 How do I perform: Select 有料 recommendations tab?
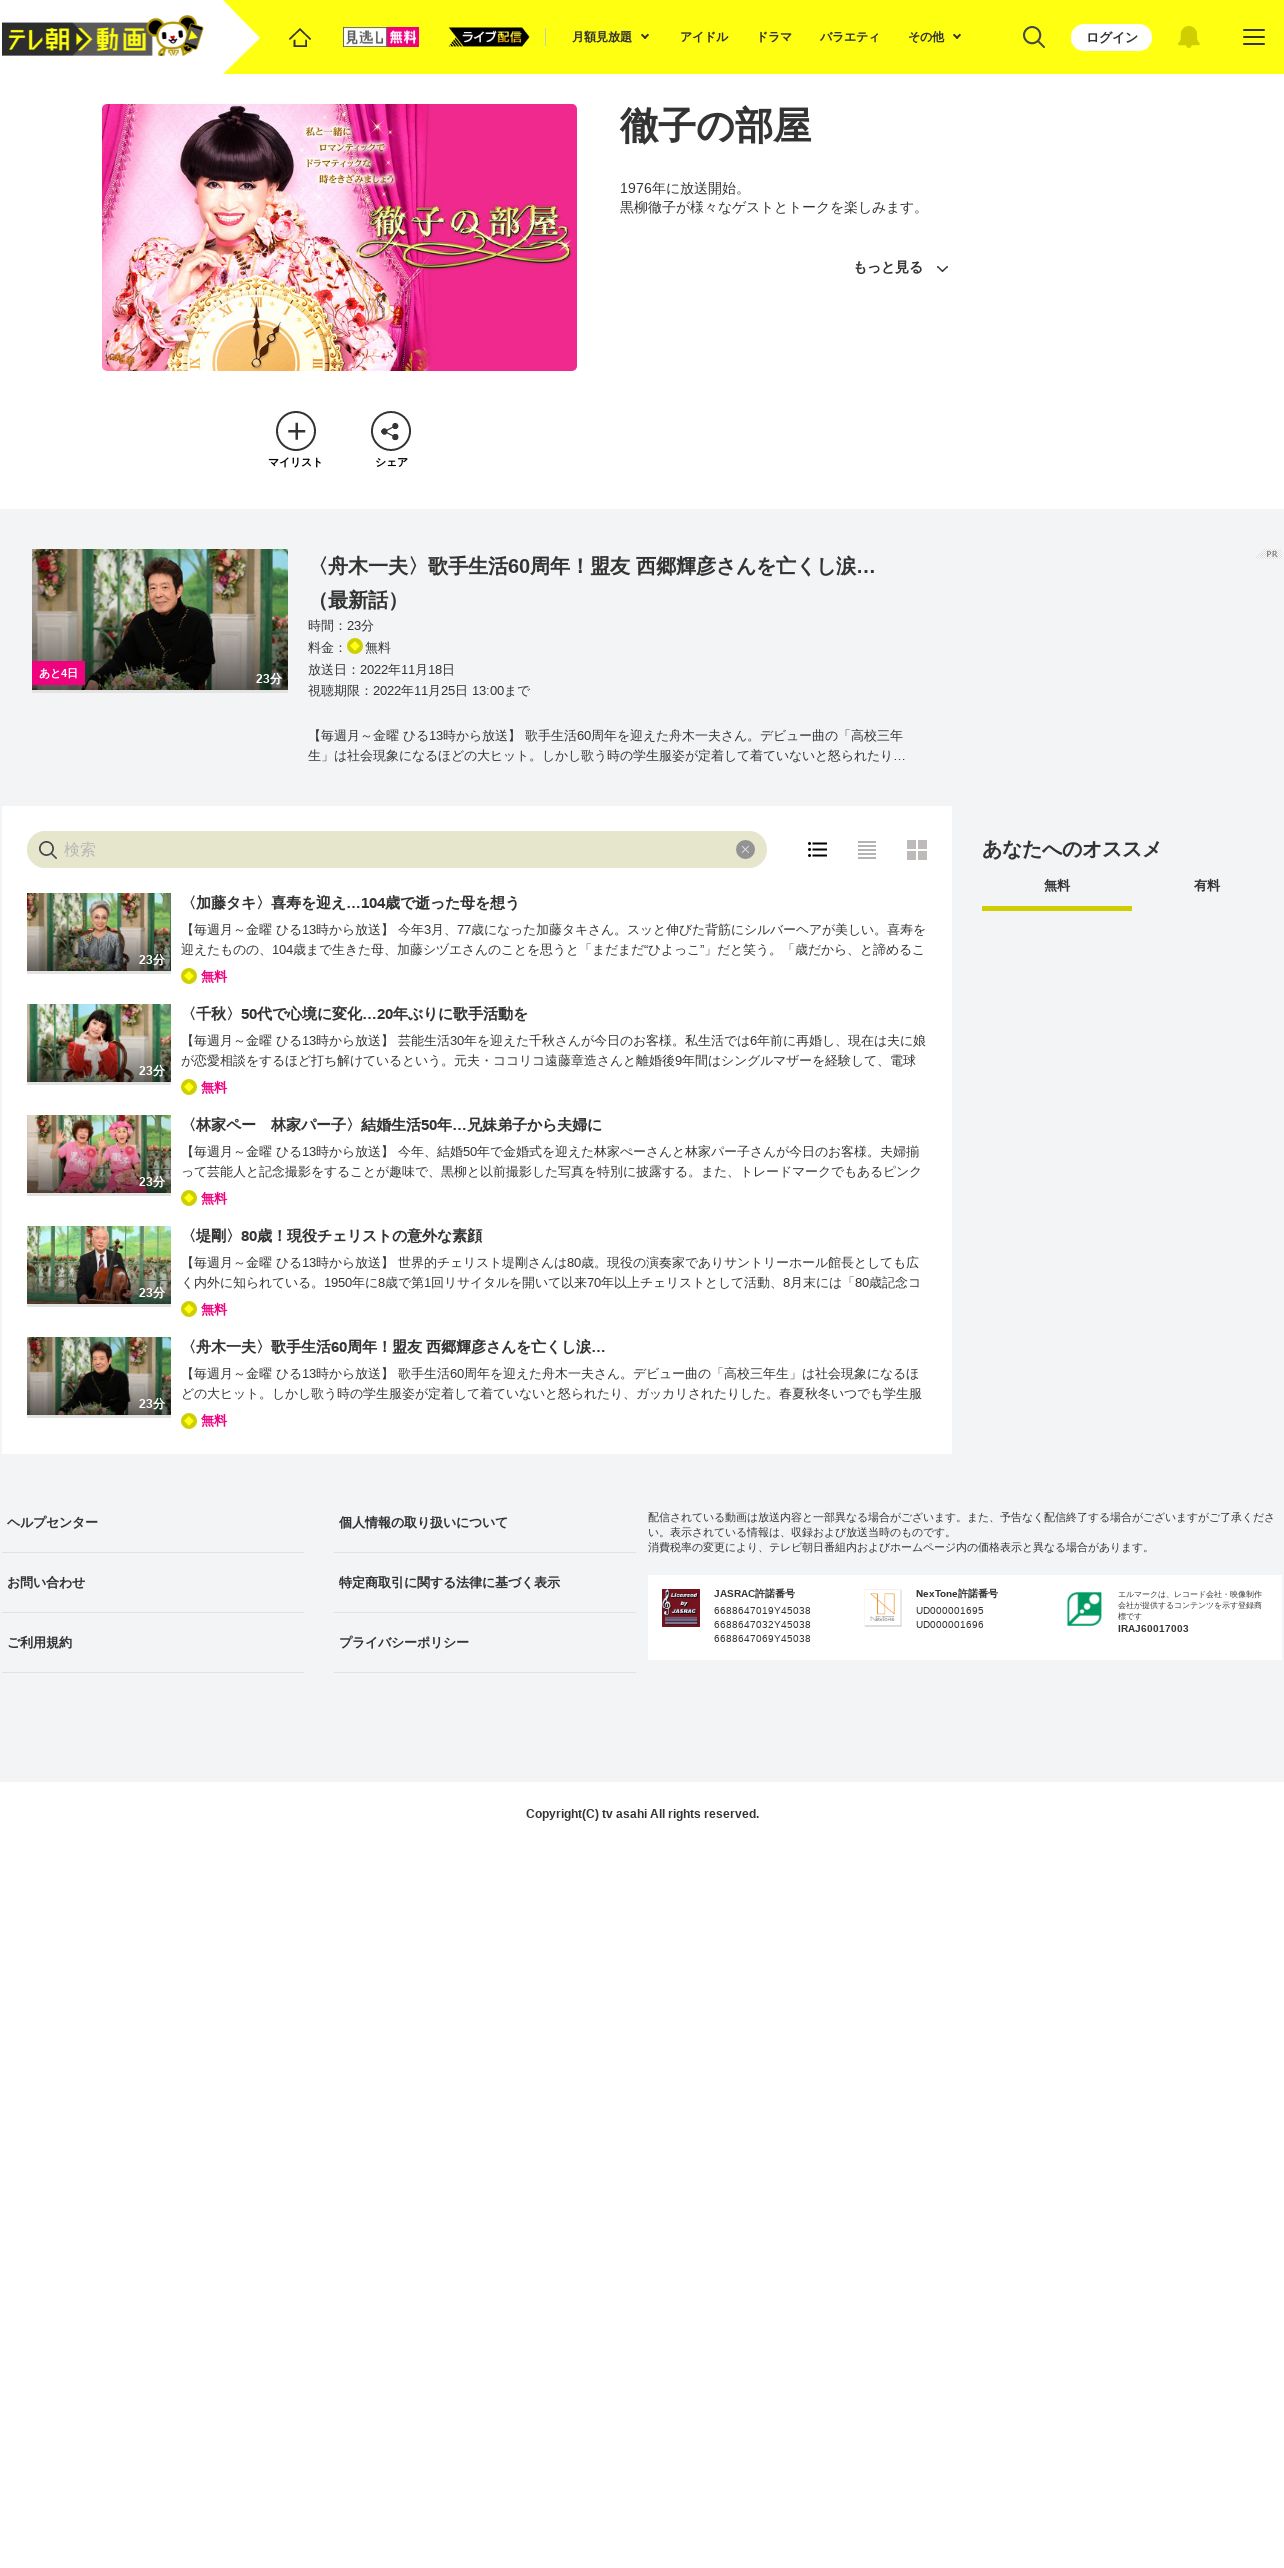tap(1207, 887)
